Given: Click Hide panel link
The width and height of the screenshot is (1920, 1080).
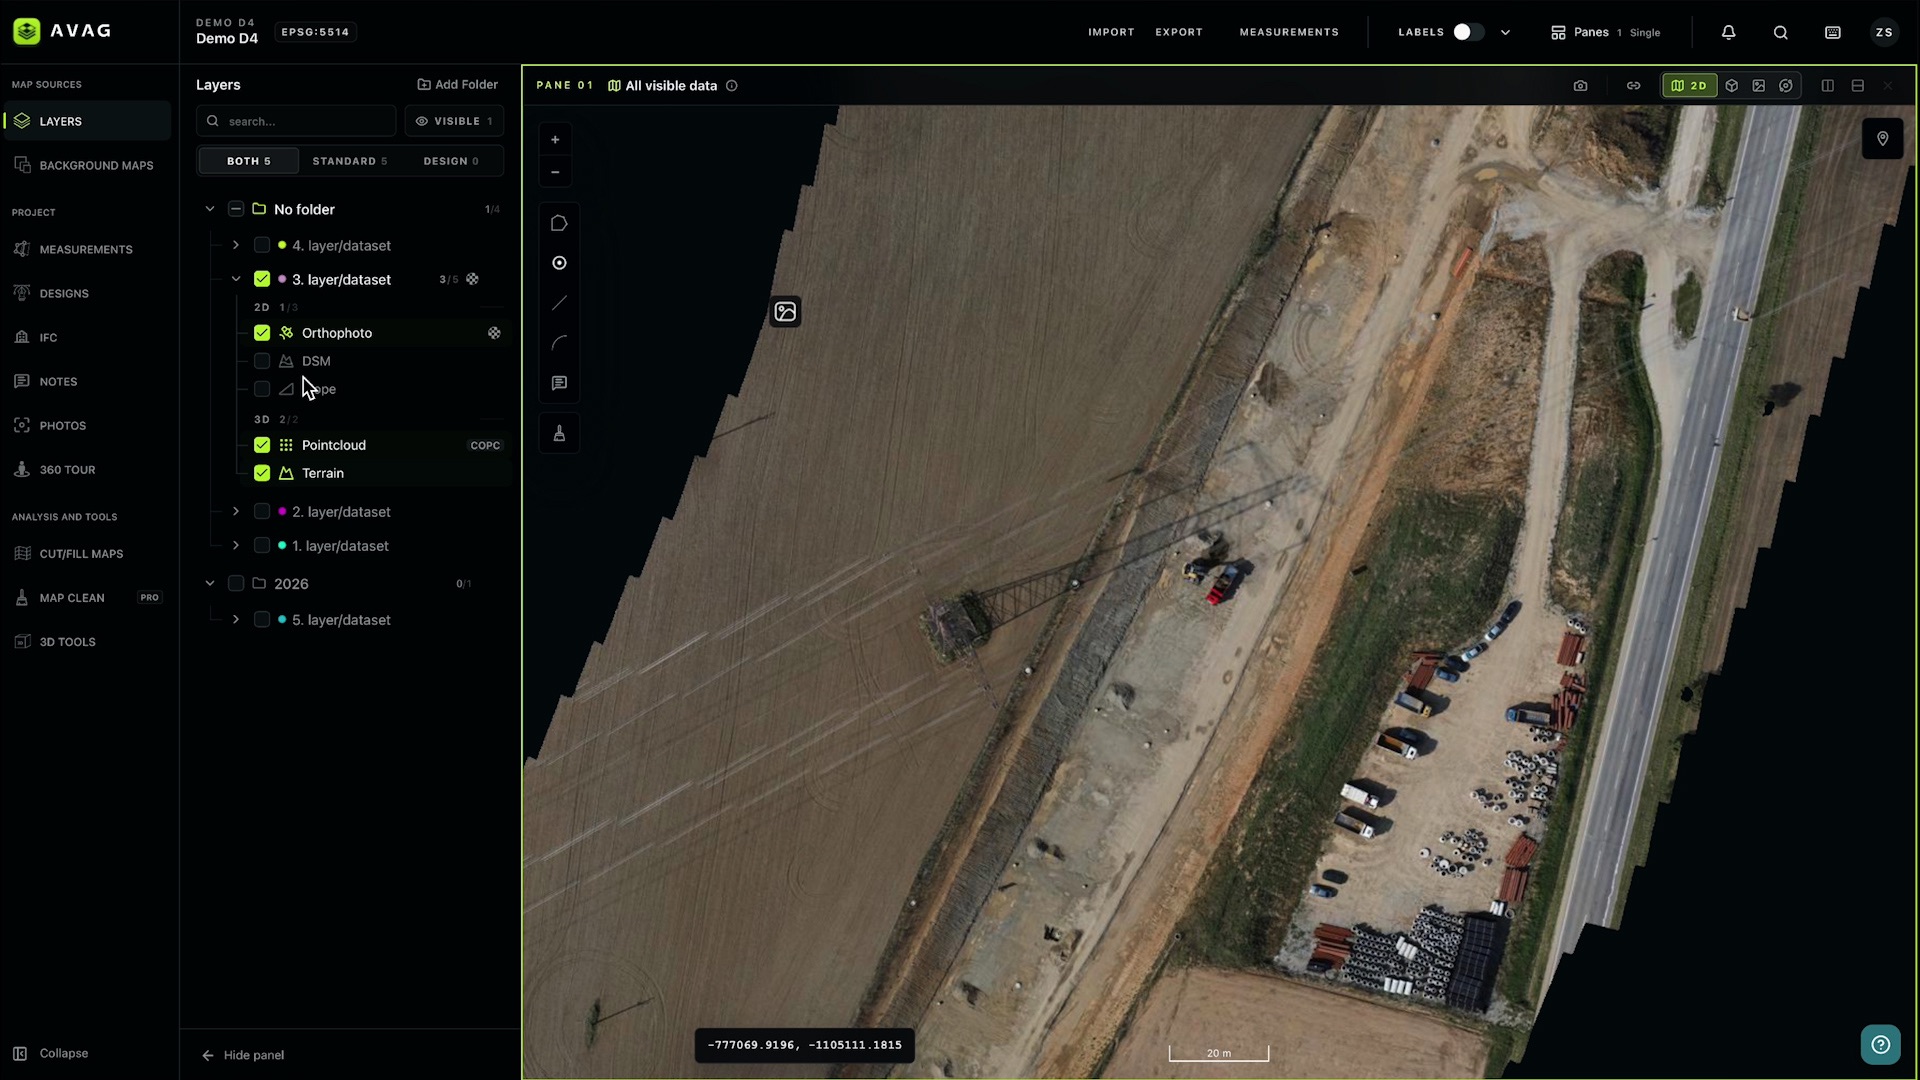Looking at the screenshot, I should 243,1055.
